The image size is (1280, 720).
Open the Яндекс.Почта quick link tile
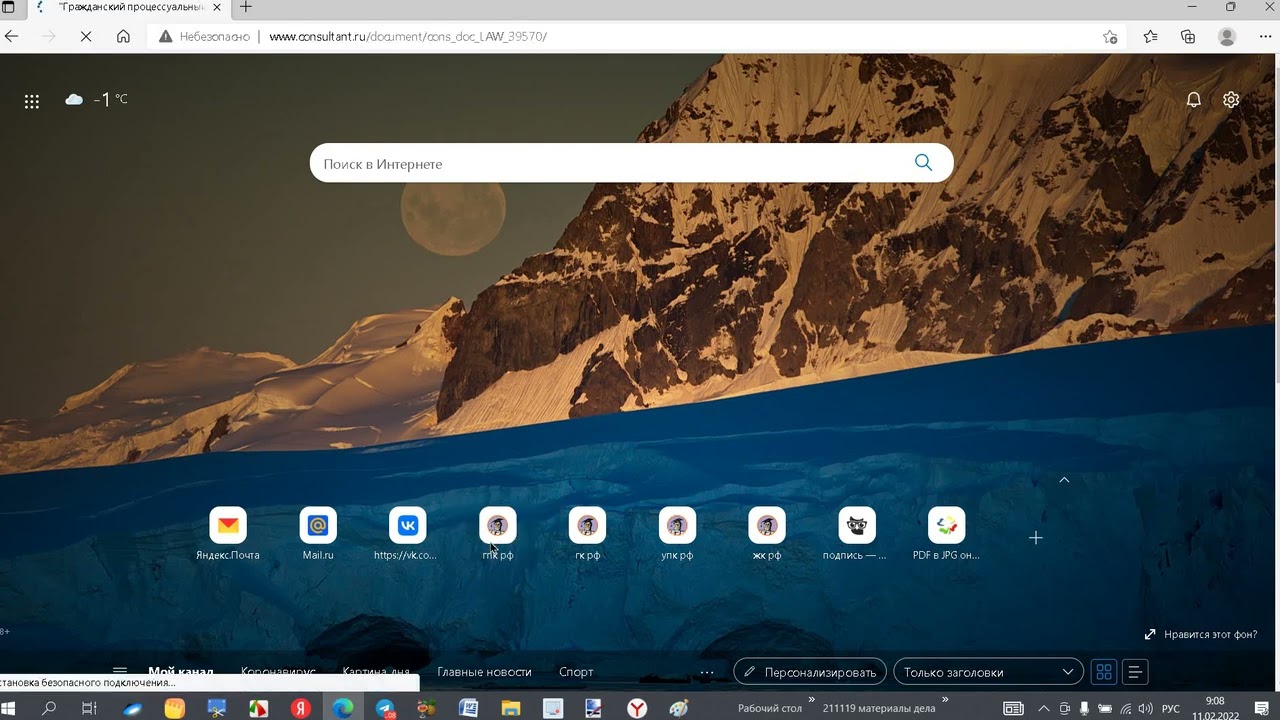click(228, 534)
